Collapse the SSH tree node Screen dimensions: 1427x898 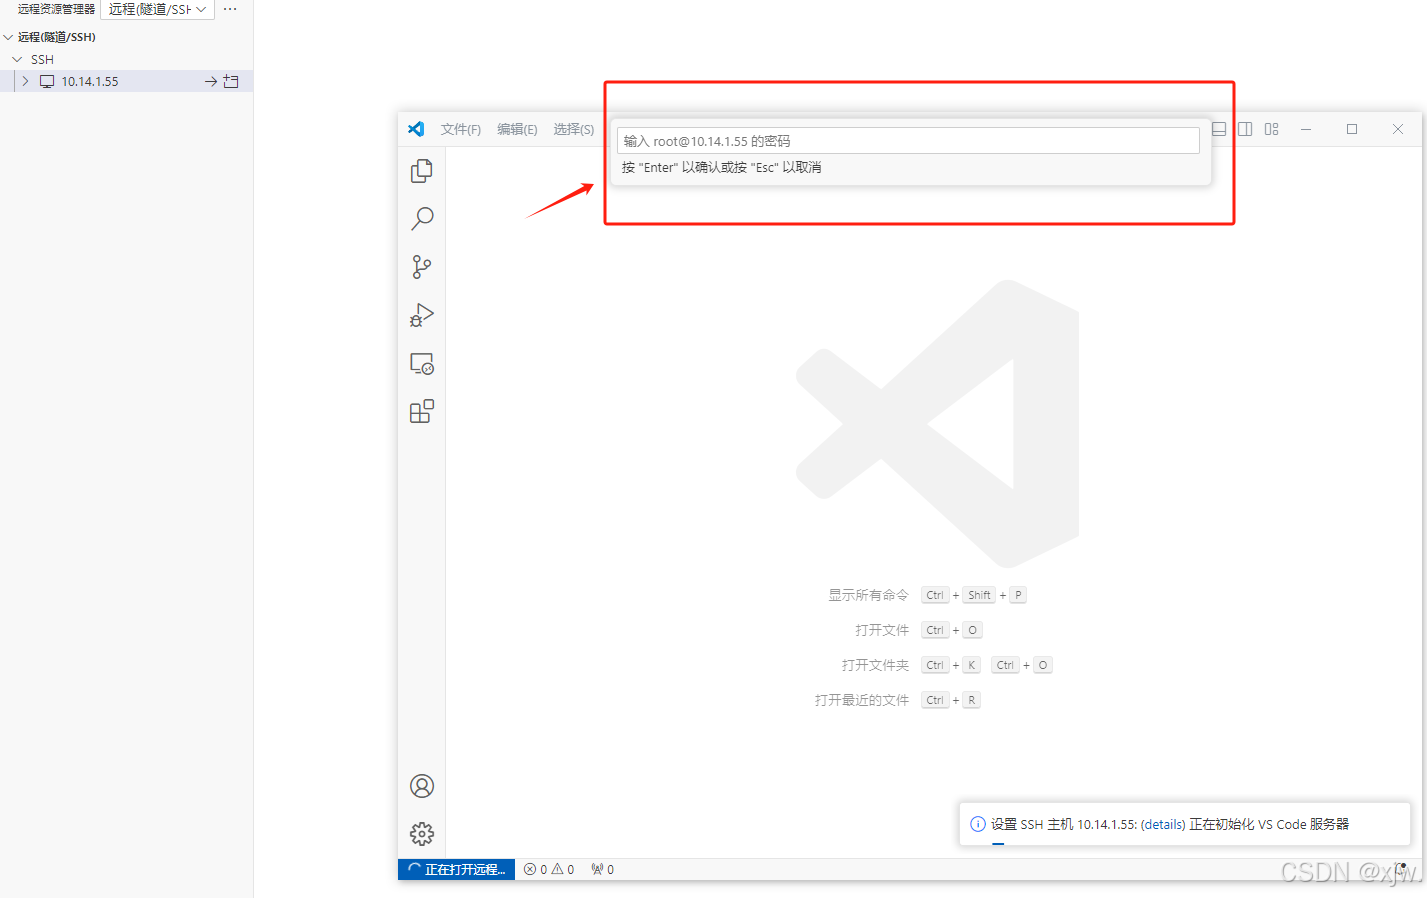17,60
